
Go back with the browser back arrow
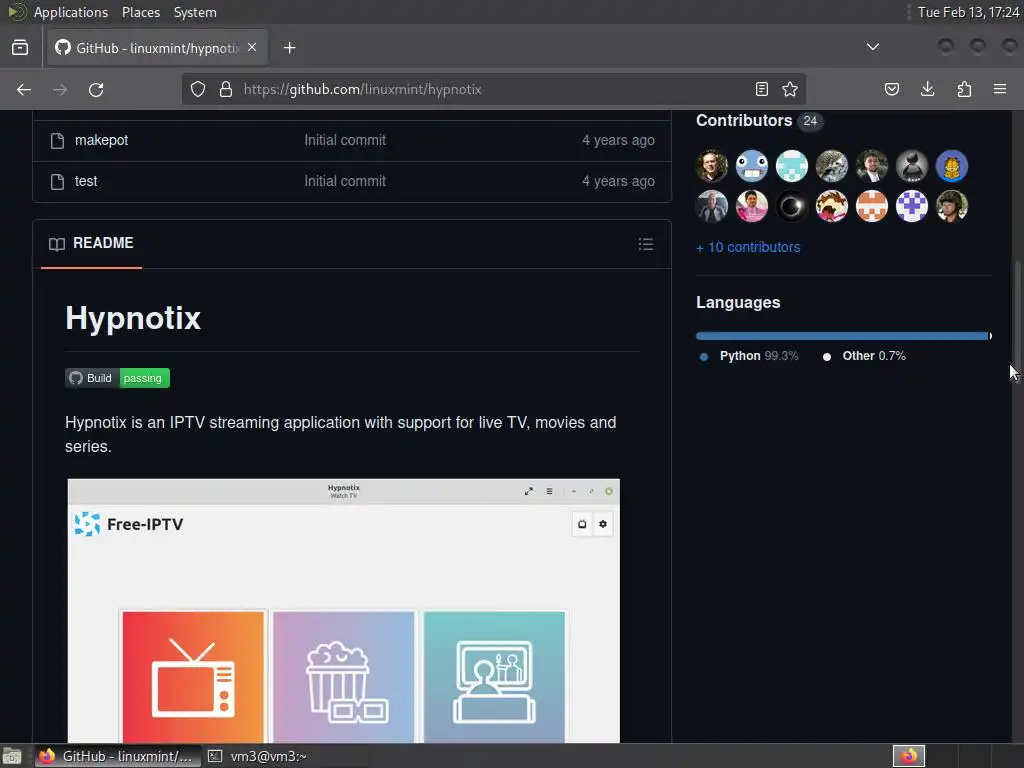click(x=24, y=89)
